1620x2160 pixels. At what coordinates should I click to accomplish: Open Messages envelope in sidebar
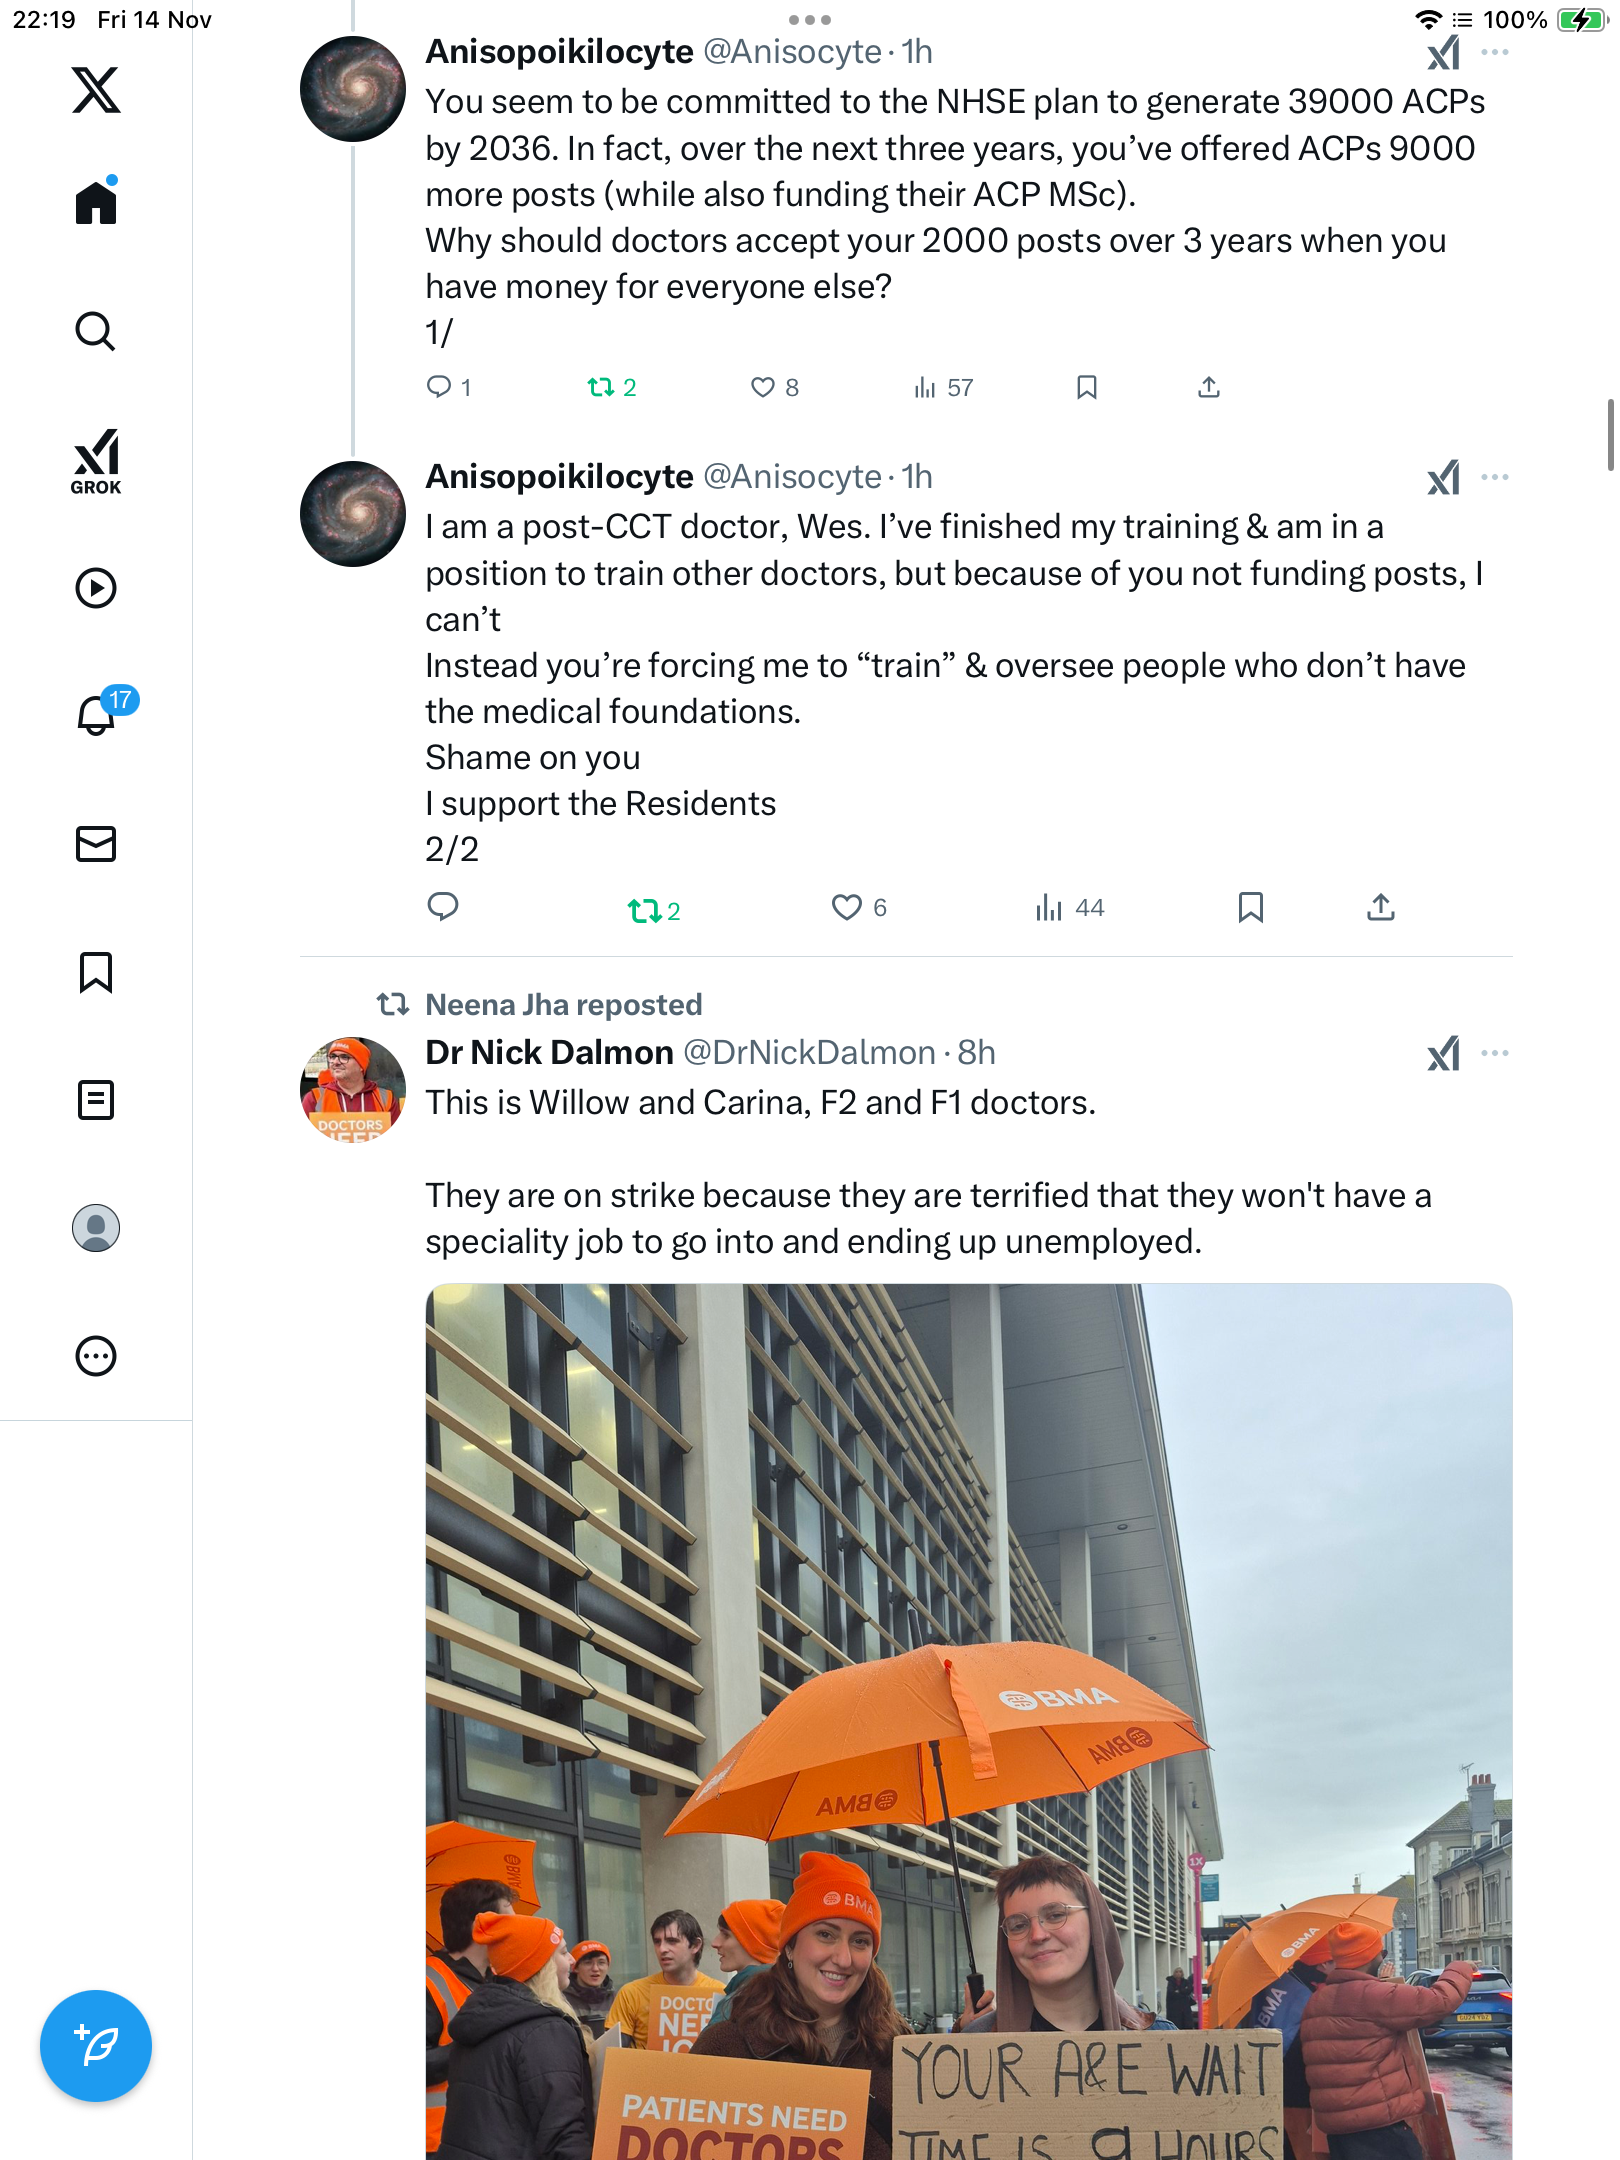96,844
